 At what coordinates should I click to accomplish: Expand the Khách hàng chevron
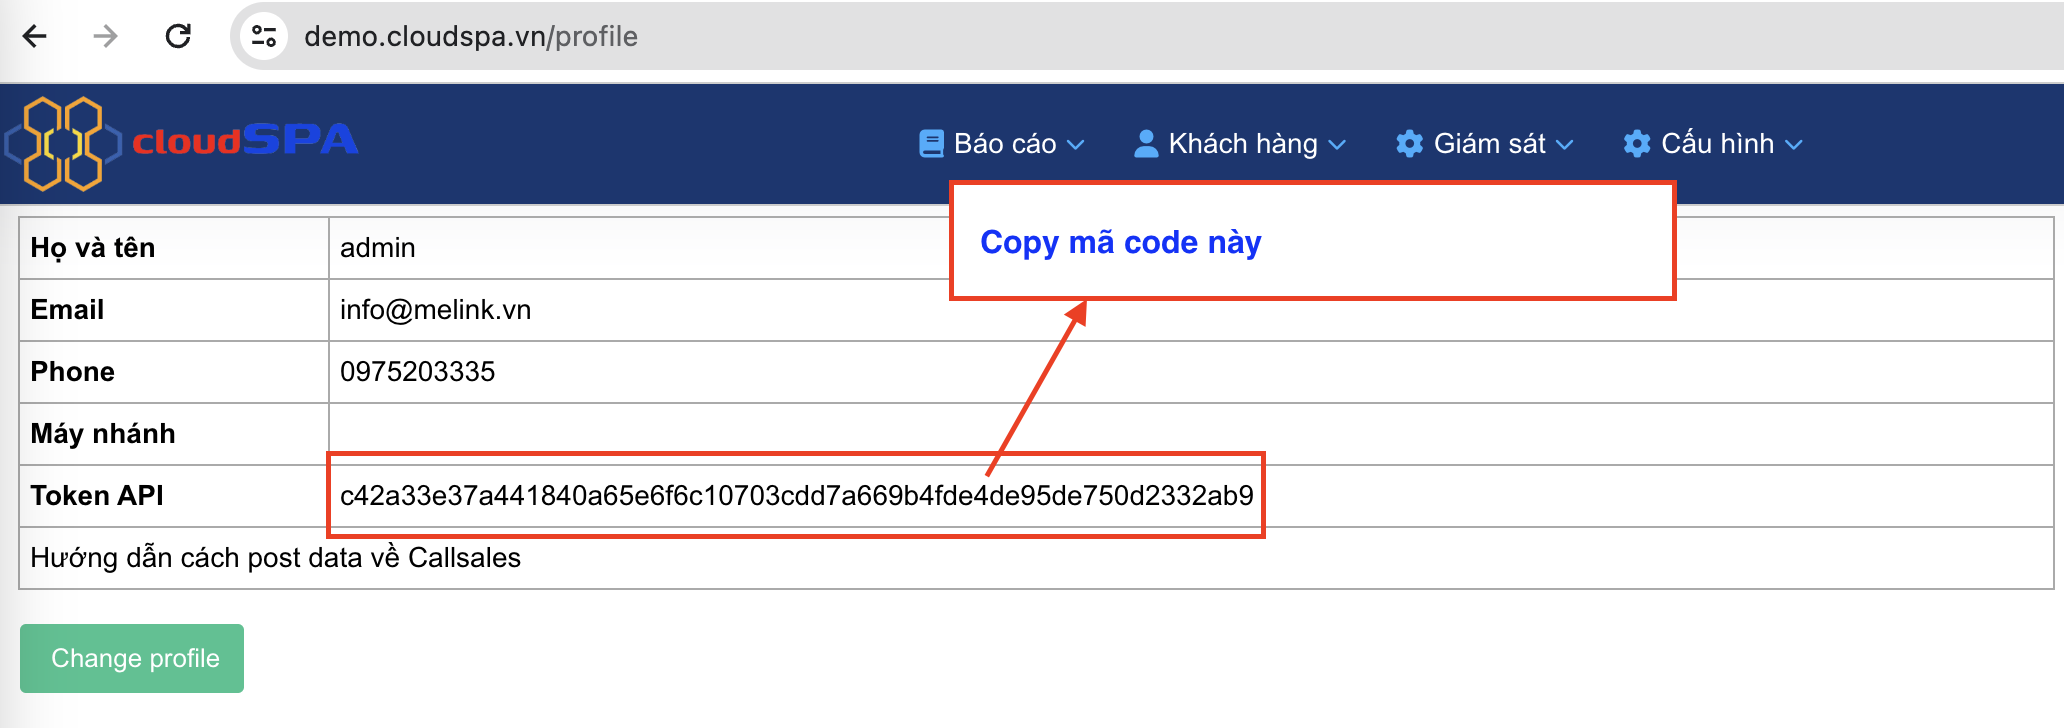point(1337,145)
